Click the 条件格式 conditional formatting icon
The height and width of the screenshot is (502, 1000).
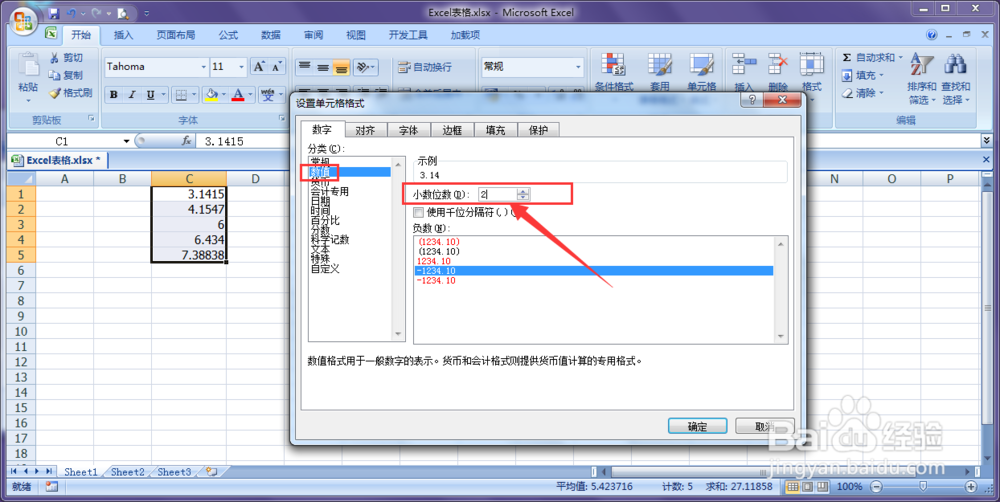(x=613, y=64)
